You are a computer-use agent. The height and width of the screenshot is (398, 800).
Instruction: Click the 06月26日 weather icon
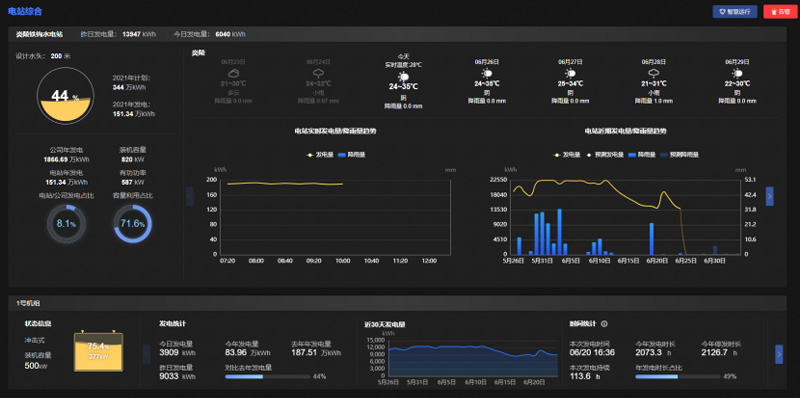click(x=487, y=73)
